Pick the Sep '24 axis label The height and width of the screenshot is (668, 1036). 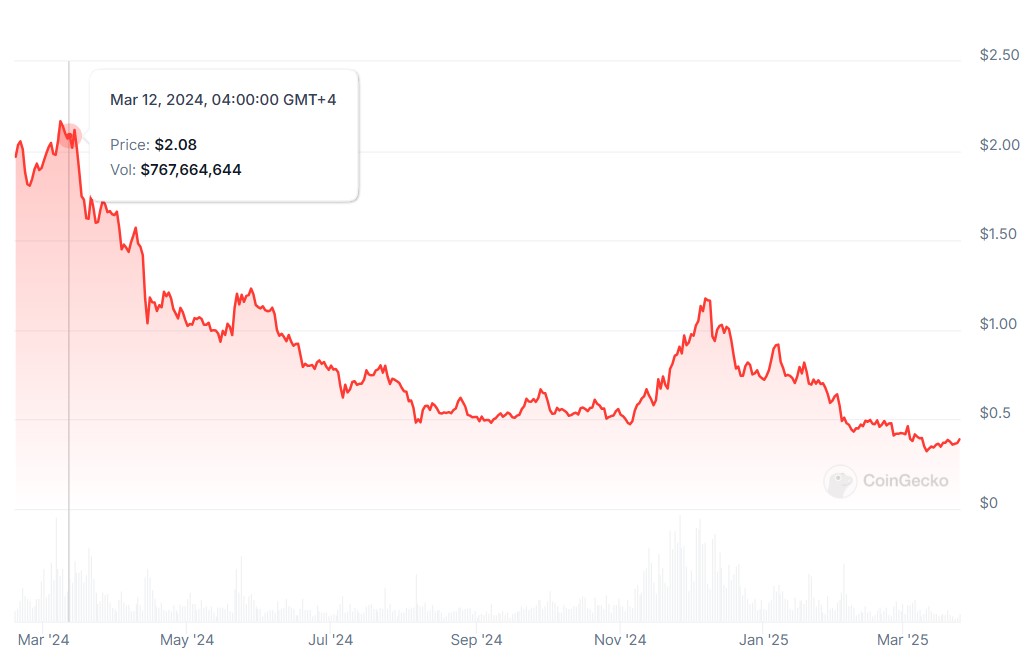[x=477, y=639]
